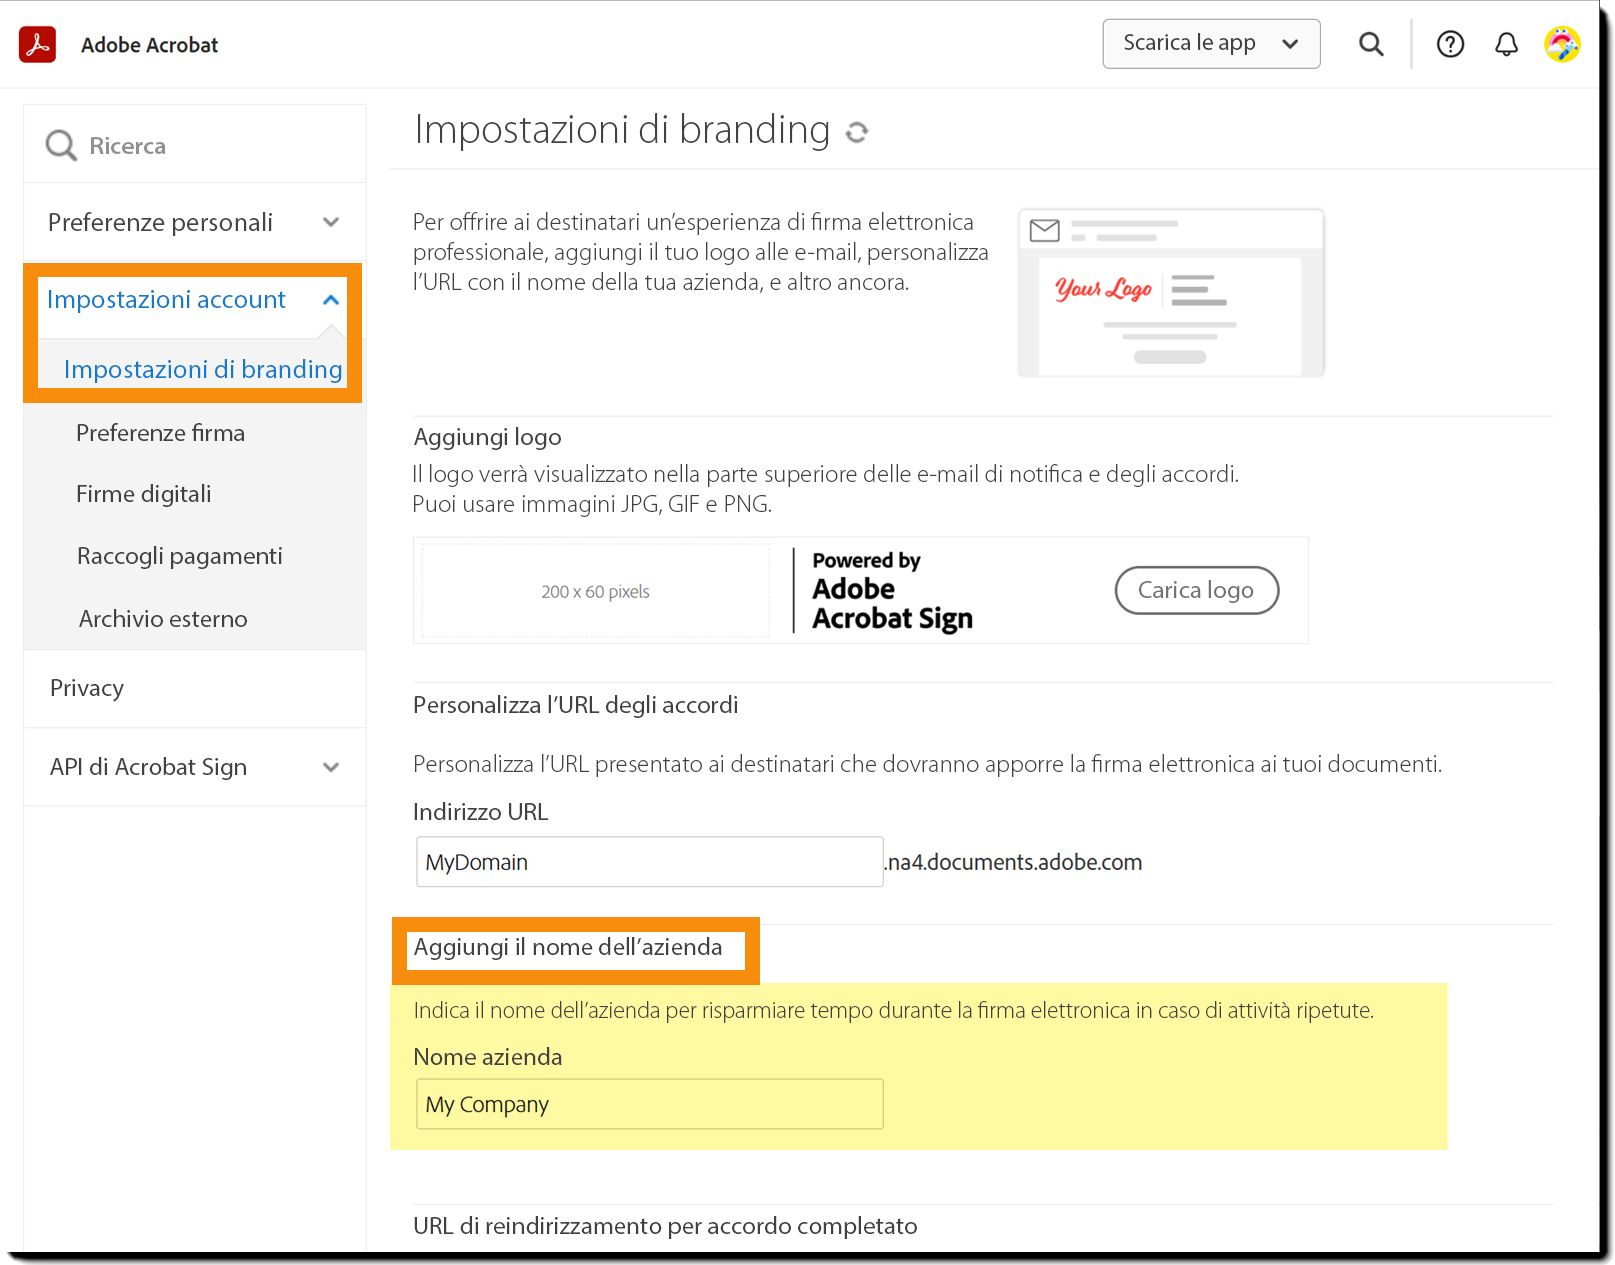Click the Indirizzo URL MyDomain field
Screen dimensions: 1615x1265
point(649,862)
